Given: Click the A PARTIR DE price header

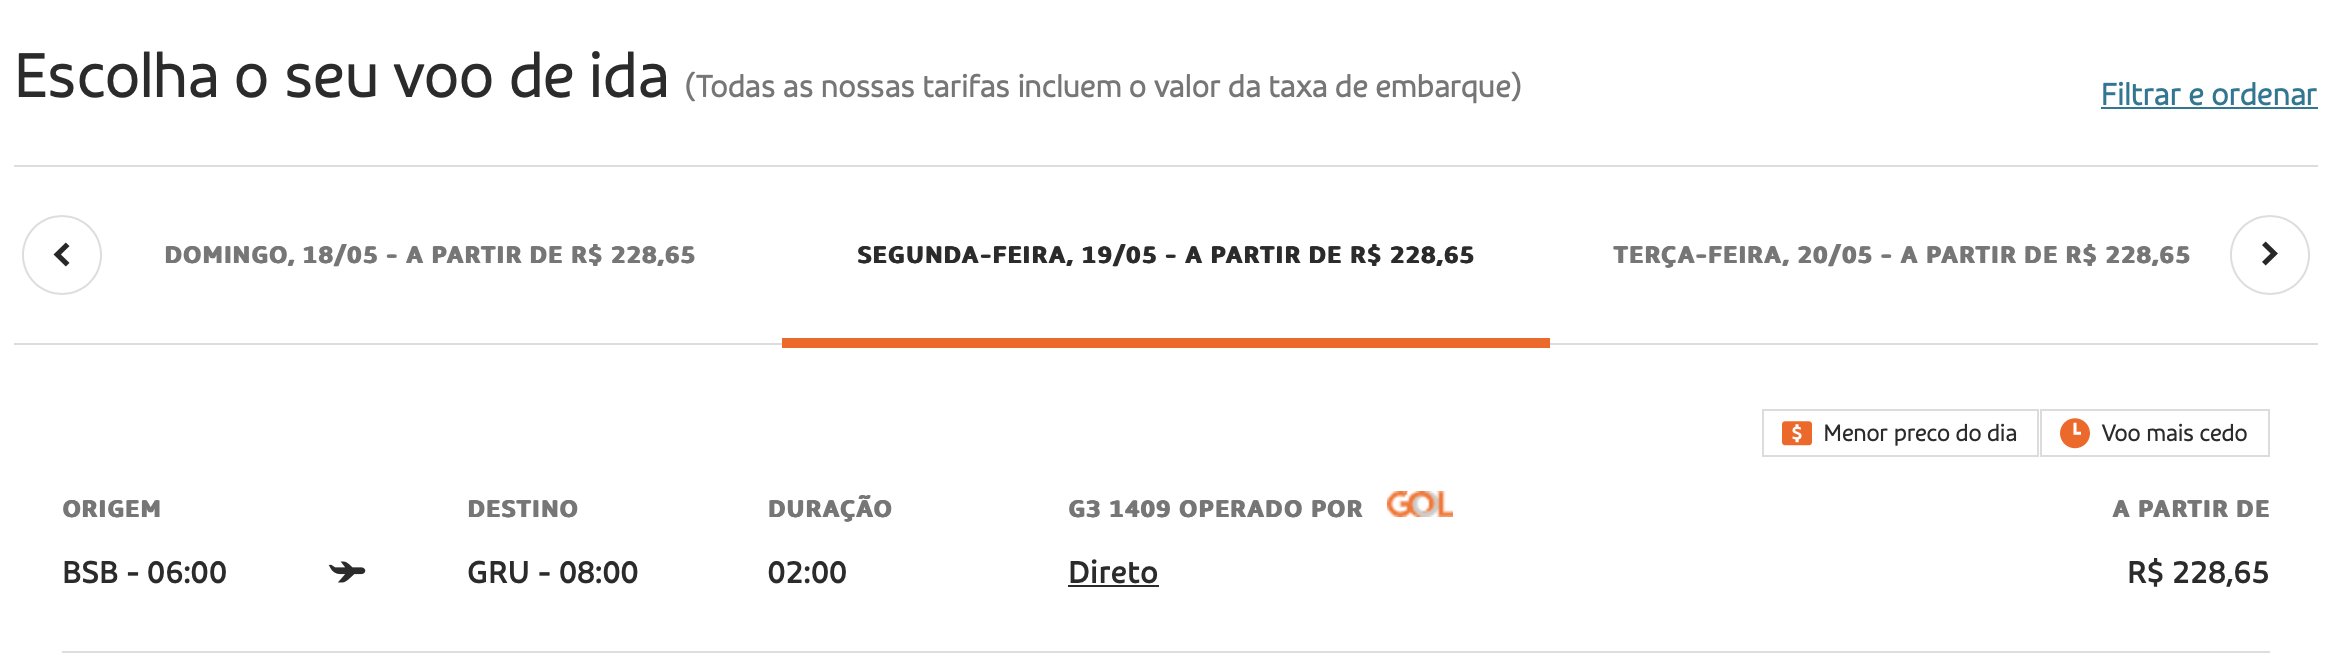Looking at the screenshot, I should (x=2190, y=509).
